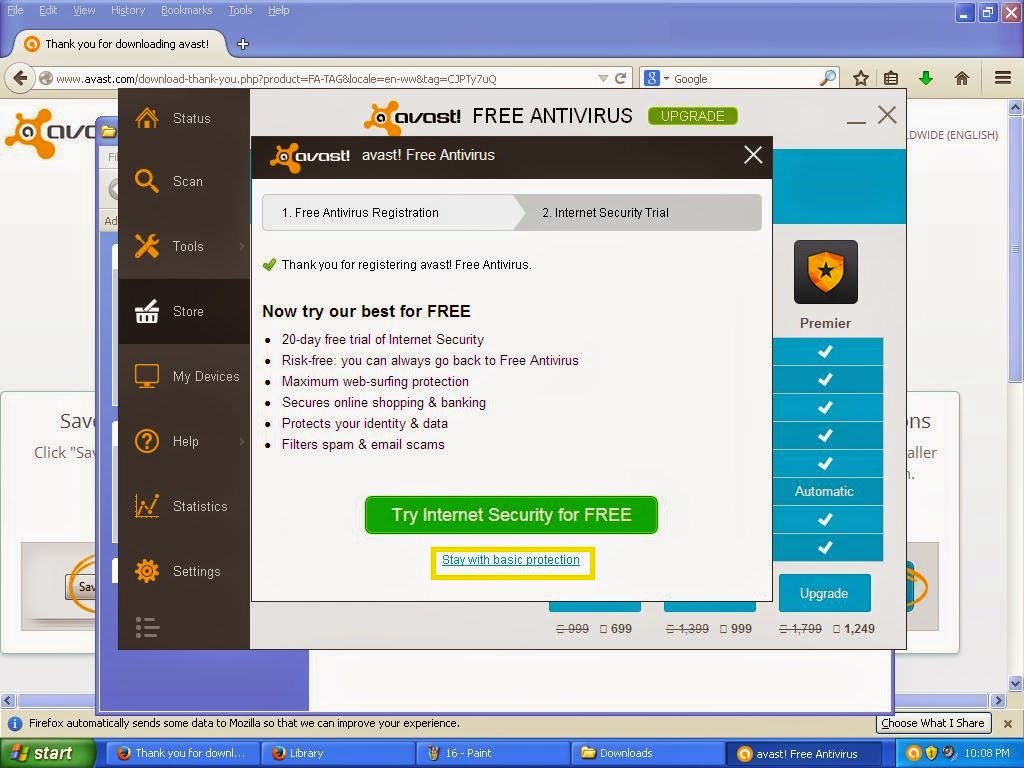Image resolution: width=1024 pixels, height=768 pixels.
Task: Reload the page with the refresh icon
Action: 620,78
